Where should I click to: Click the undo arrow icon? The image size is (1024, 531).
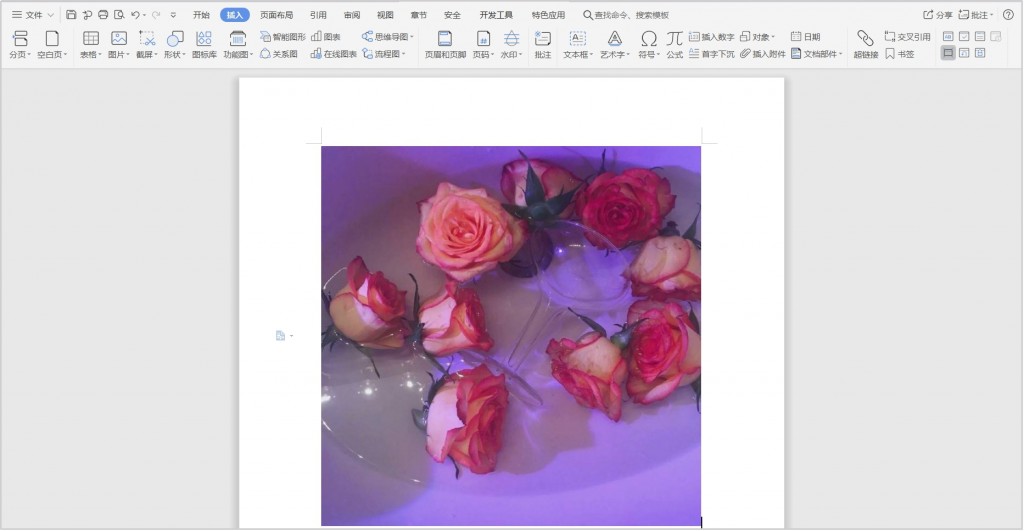coord(135,14)
